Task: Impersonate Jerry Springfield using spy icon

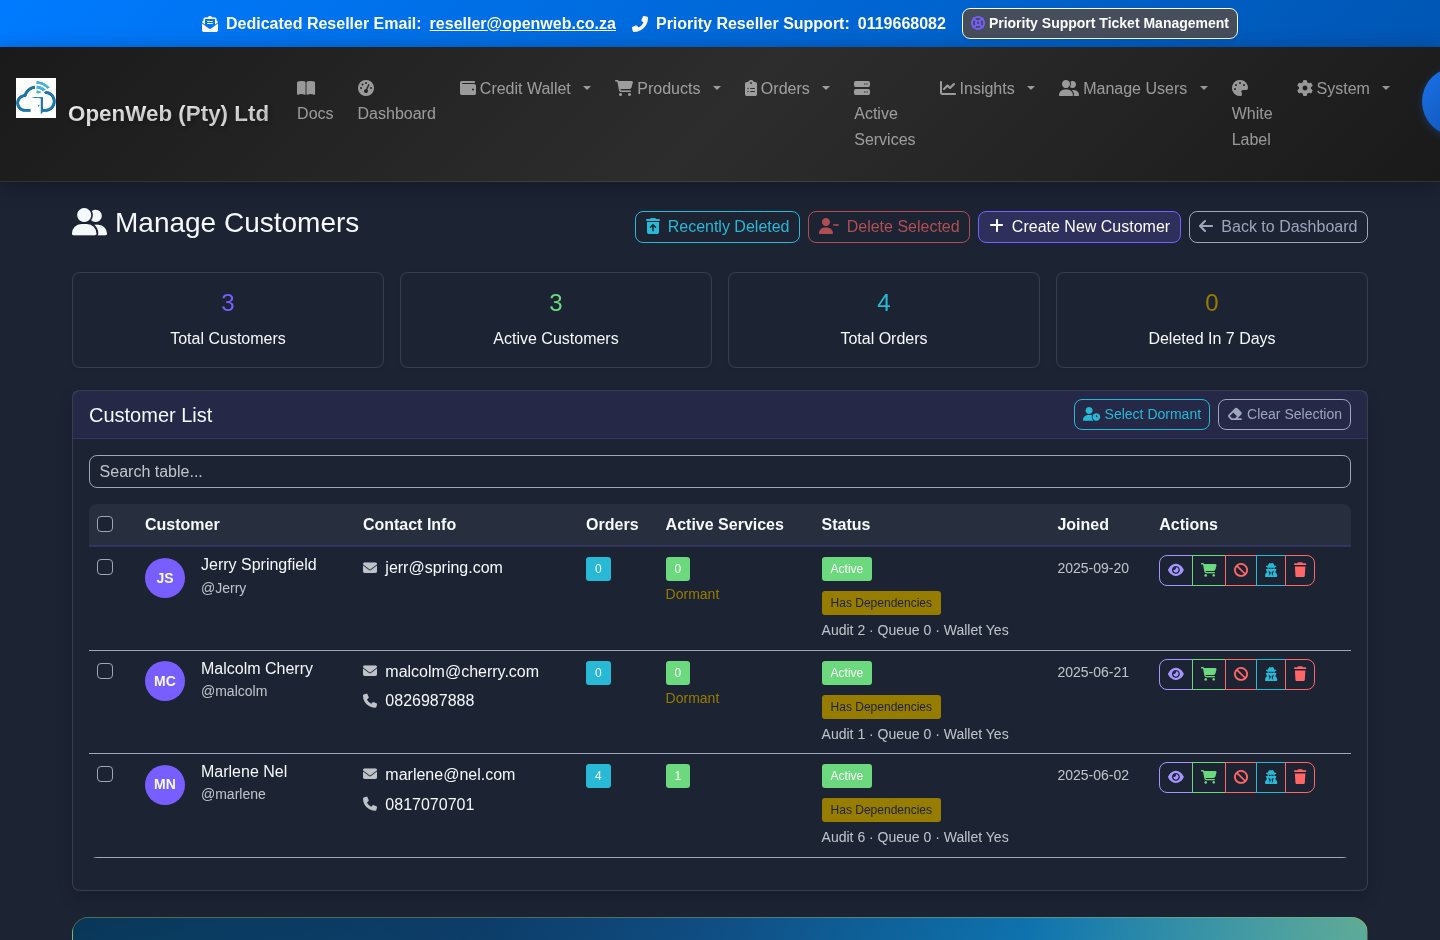Action: [x=1271, y=570]
